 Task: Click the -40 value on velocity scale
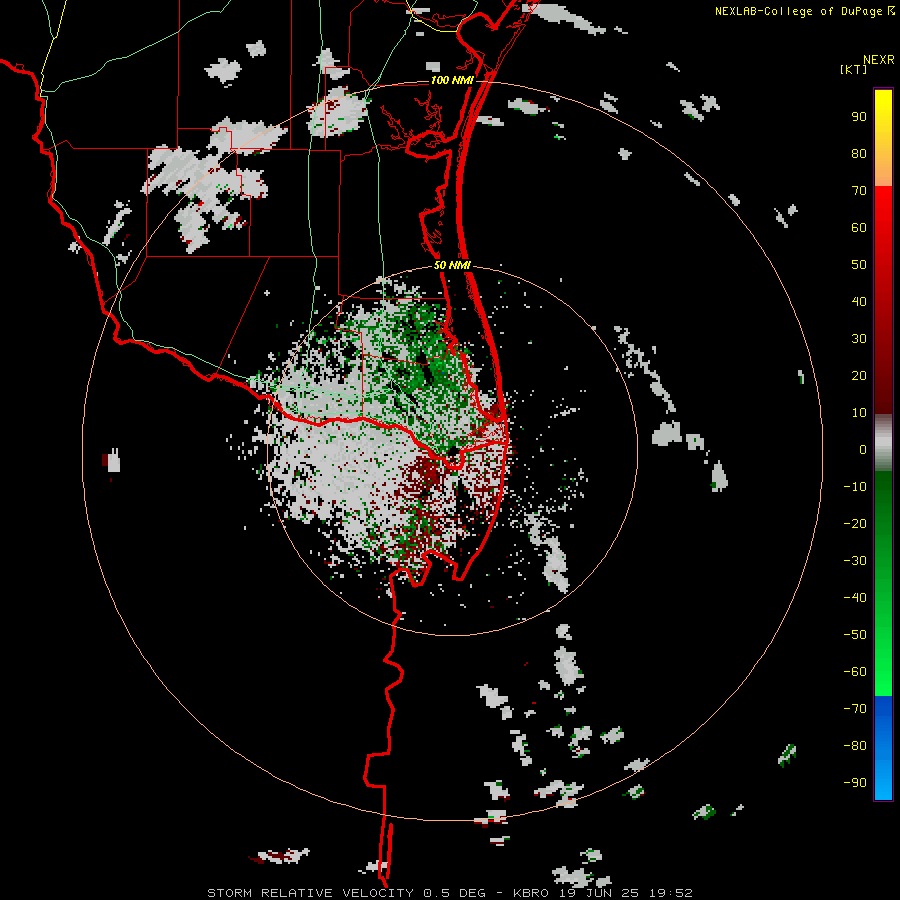pos(855,598)
